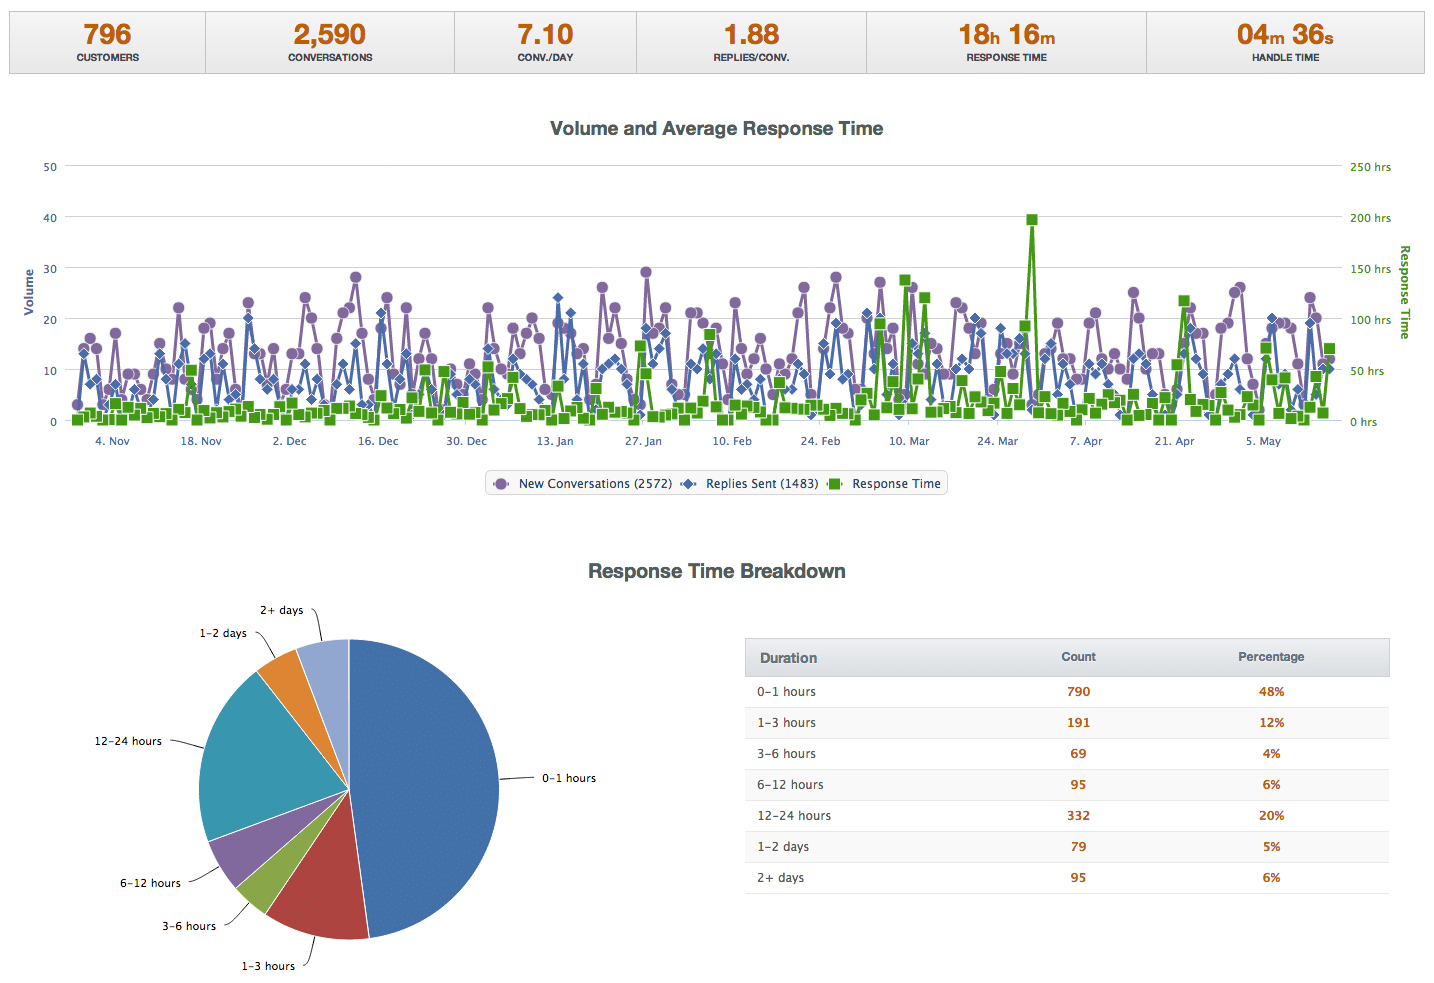Screen dimensions: 1434x983
Task: Select the 12-24 hours table row
Action: pos(1066,816)
